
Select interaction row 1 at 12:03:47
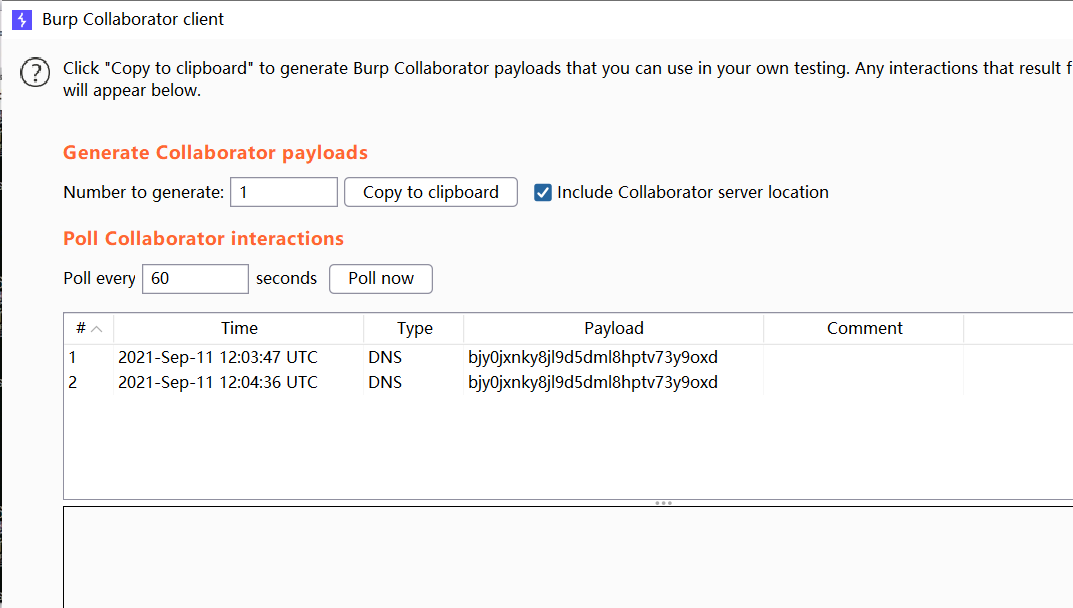click(x=217, y=357)
